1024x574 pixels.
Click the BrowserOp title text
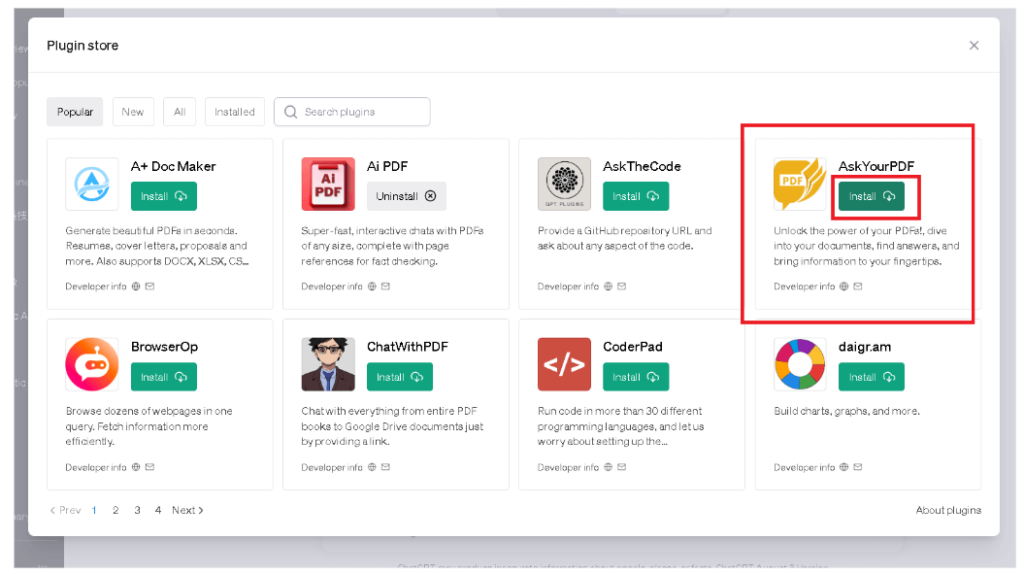[x=165, y=347]
